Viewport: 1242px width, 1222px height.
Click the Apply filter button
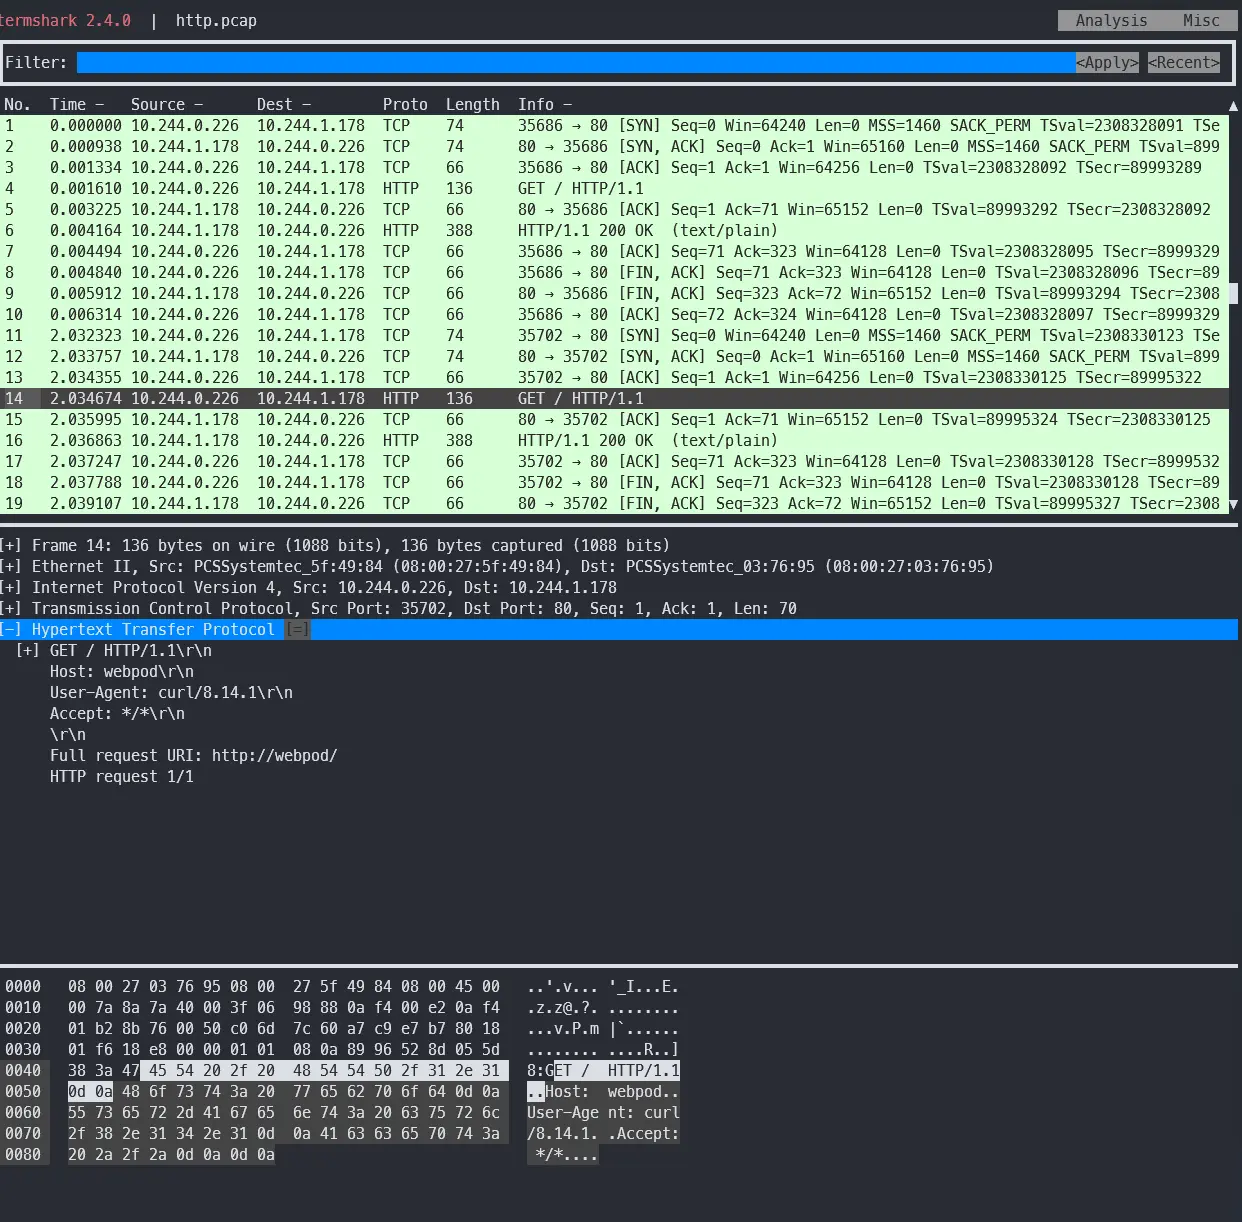[x=1107, y=62]
